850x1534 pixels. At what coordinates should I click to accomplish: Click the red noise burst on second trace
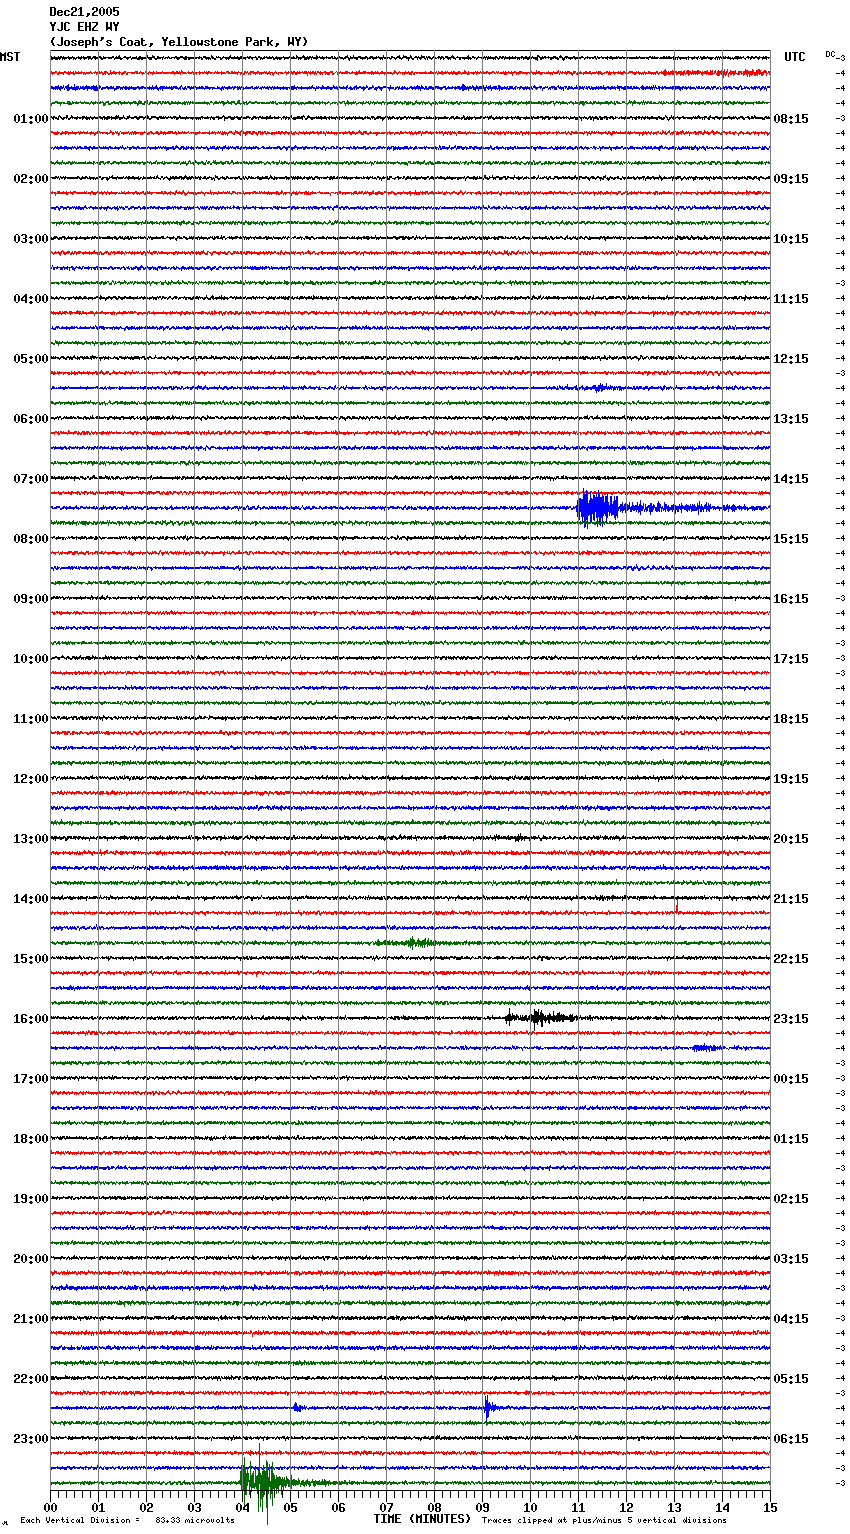pyautogui.click(x=718, y=72)
